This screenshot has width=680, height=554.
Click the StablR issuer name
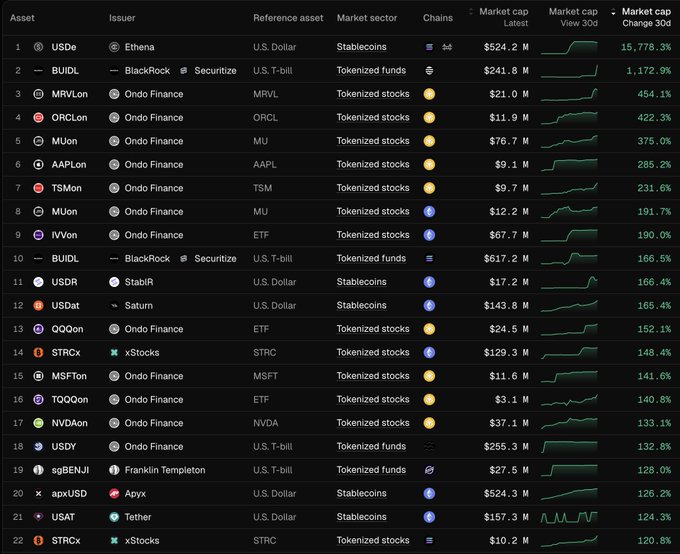[139, 282]
